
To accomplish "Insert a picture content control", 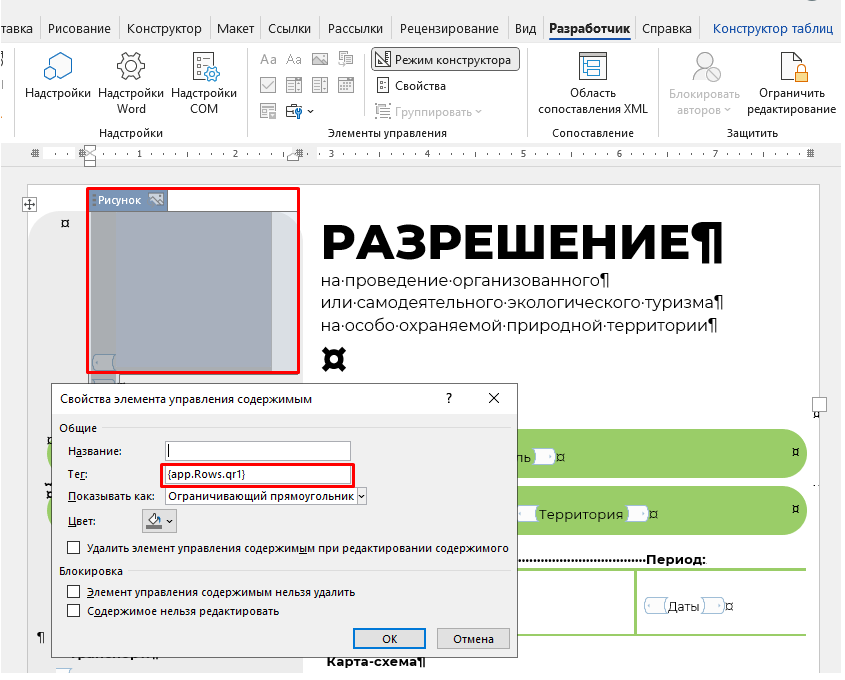I will (320, 60).
